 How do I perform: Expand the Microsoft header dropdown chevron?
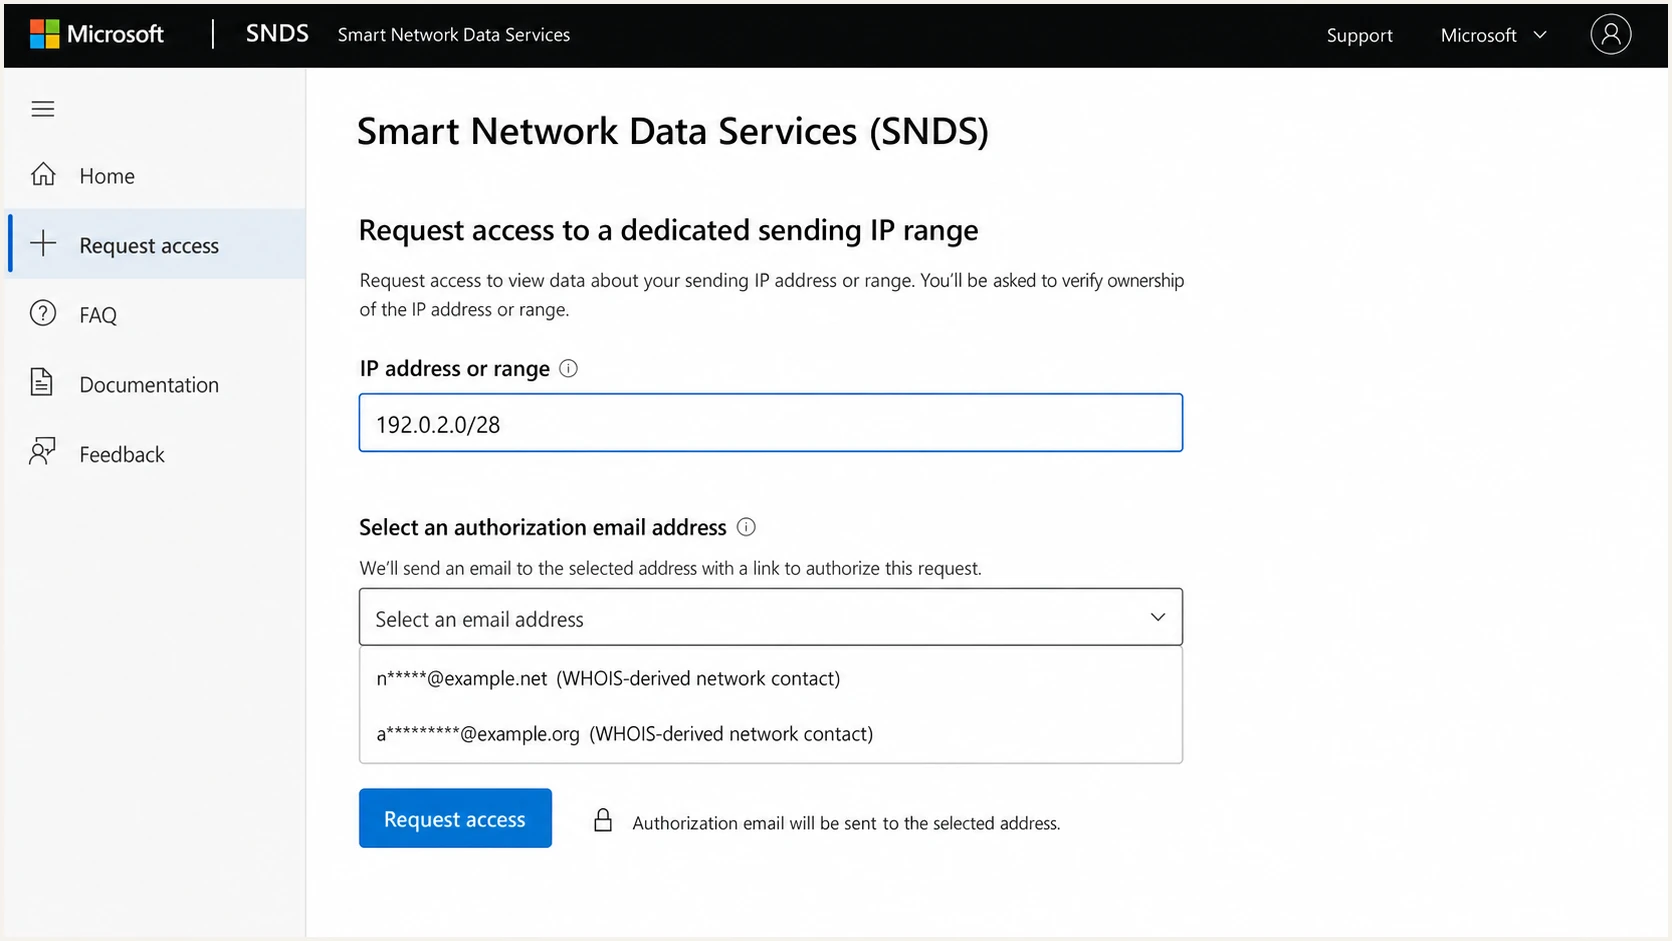(x=1540, y=35)
